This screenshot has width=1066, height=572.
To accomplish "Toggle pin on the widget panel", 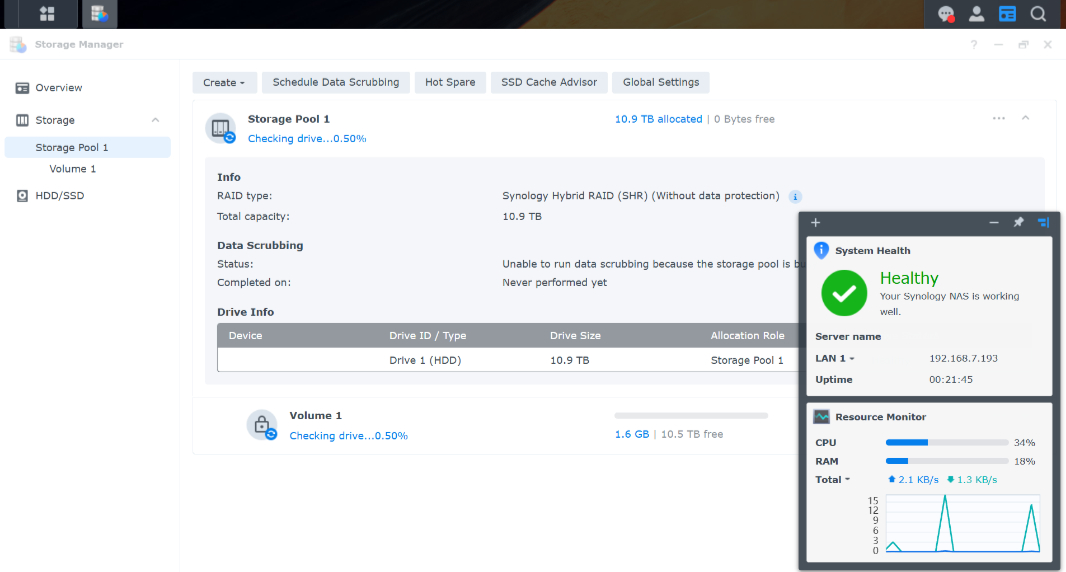I will pos(1018,223).
